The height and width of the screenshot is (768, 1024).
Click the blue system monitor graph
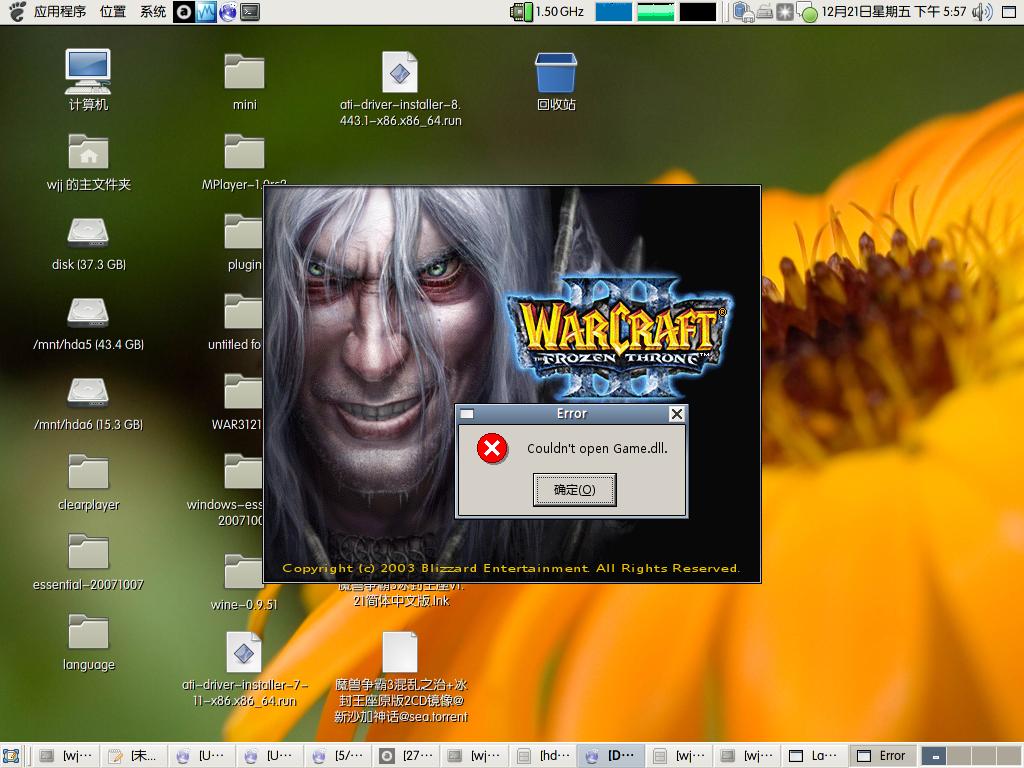tap(613, 12)
